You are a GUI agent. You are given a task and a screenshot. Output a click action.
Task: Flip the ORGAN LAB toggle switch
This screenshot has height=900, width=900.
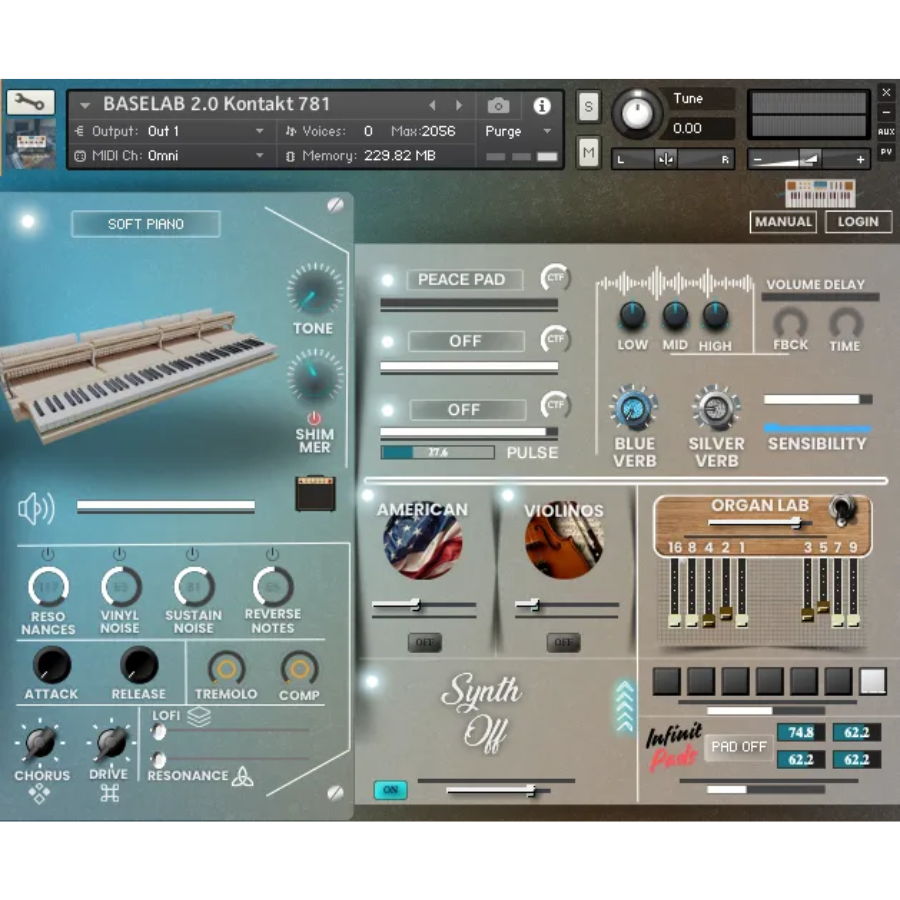[842, 510]
